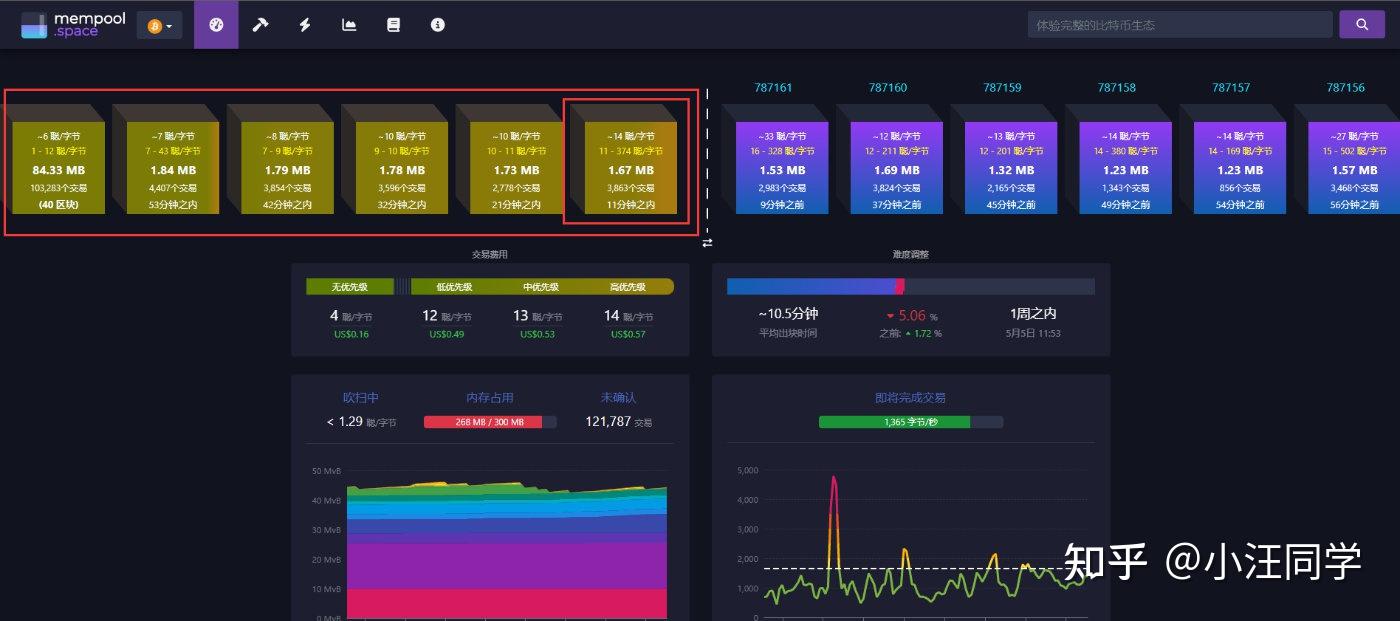1400x621 pixels.
Task: Open the mining hammer icon page
Action: (260, 25)
